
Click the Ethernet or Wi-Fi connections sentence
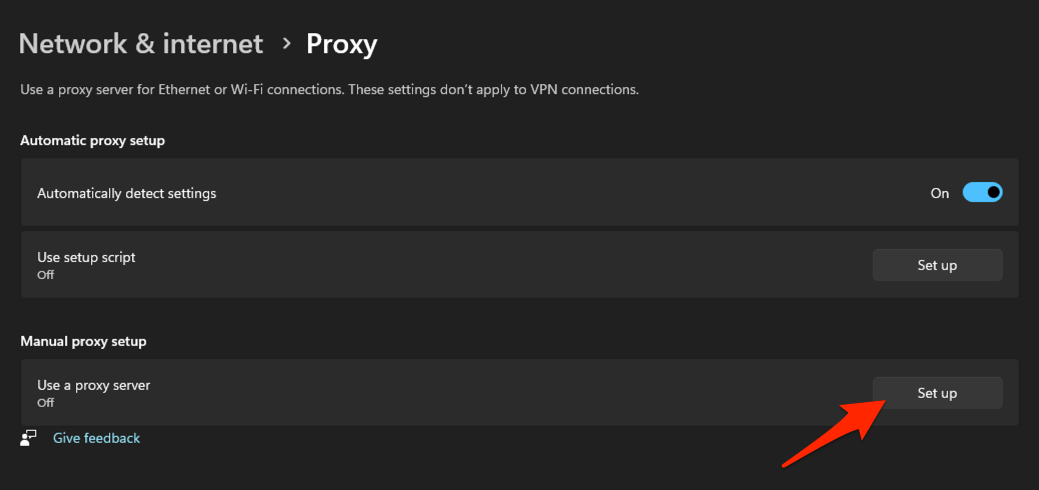coord(180,90)
